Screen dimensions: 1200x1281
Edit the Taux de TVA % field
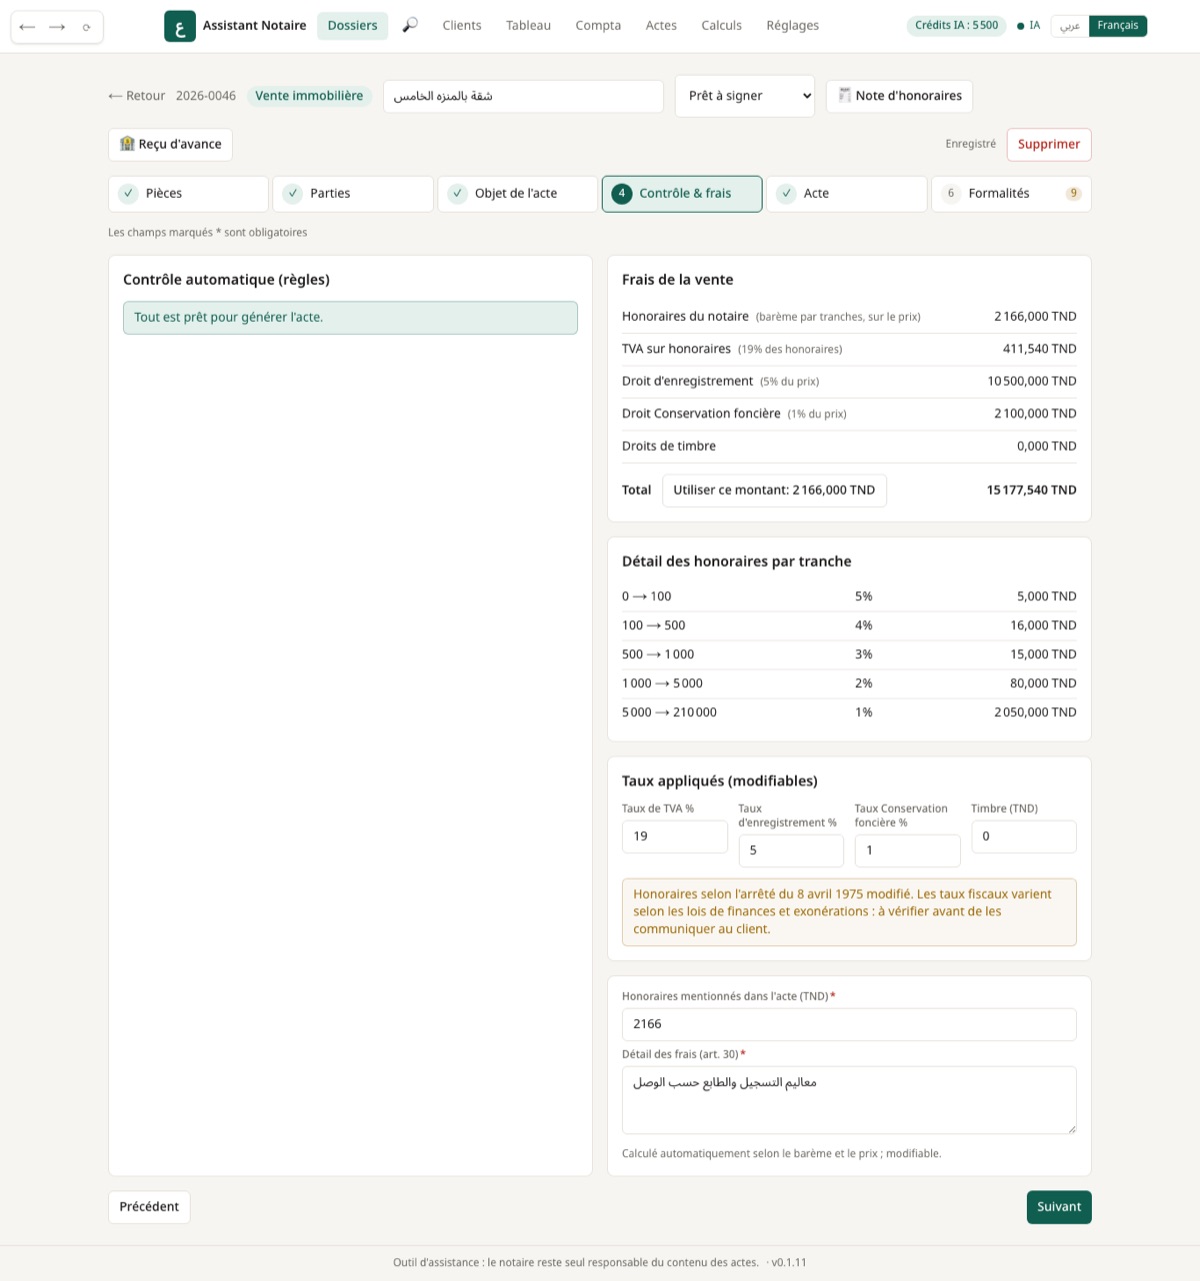[x=675, y=837]
